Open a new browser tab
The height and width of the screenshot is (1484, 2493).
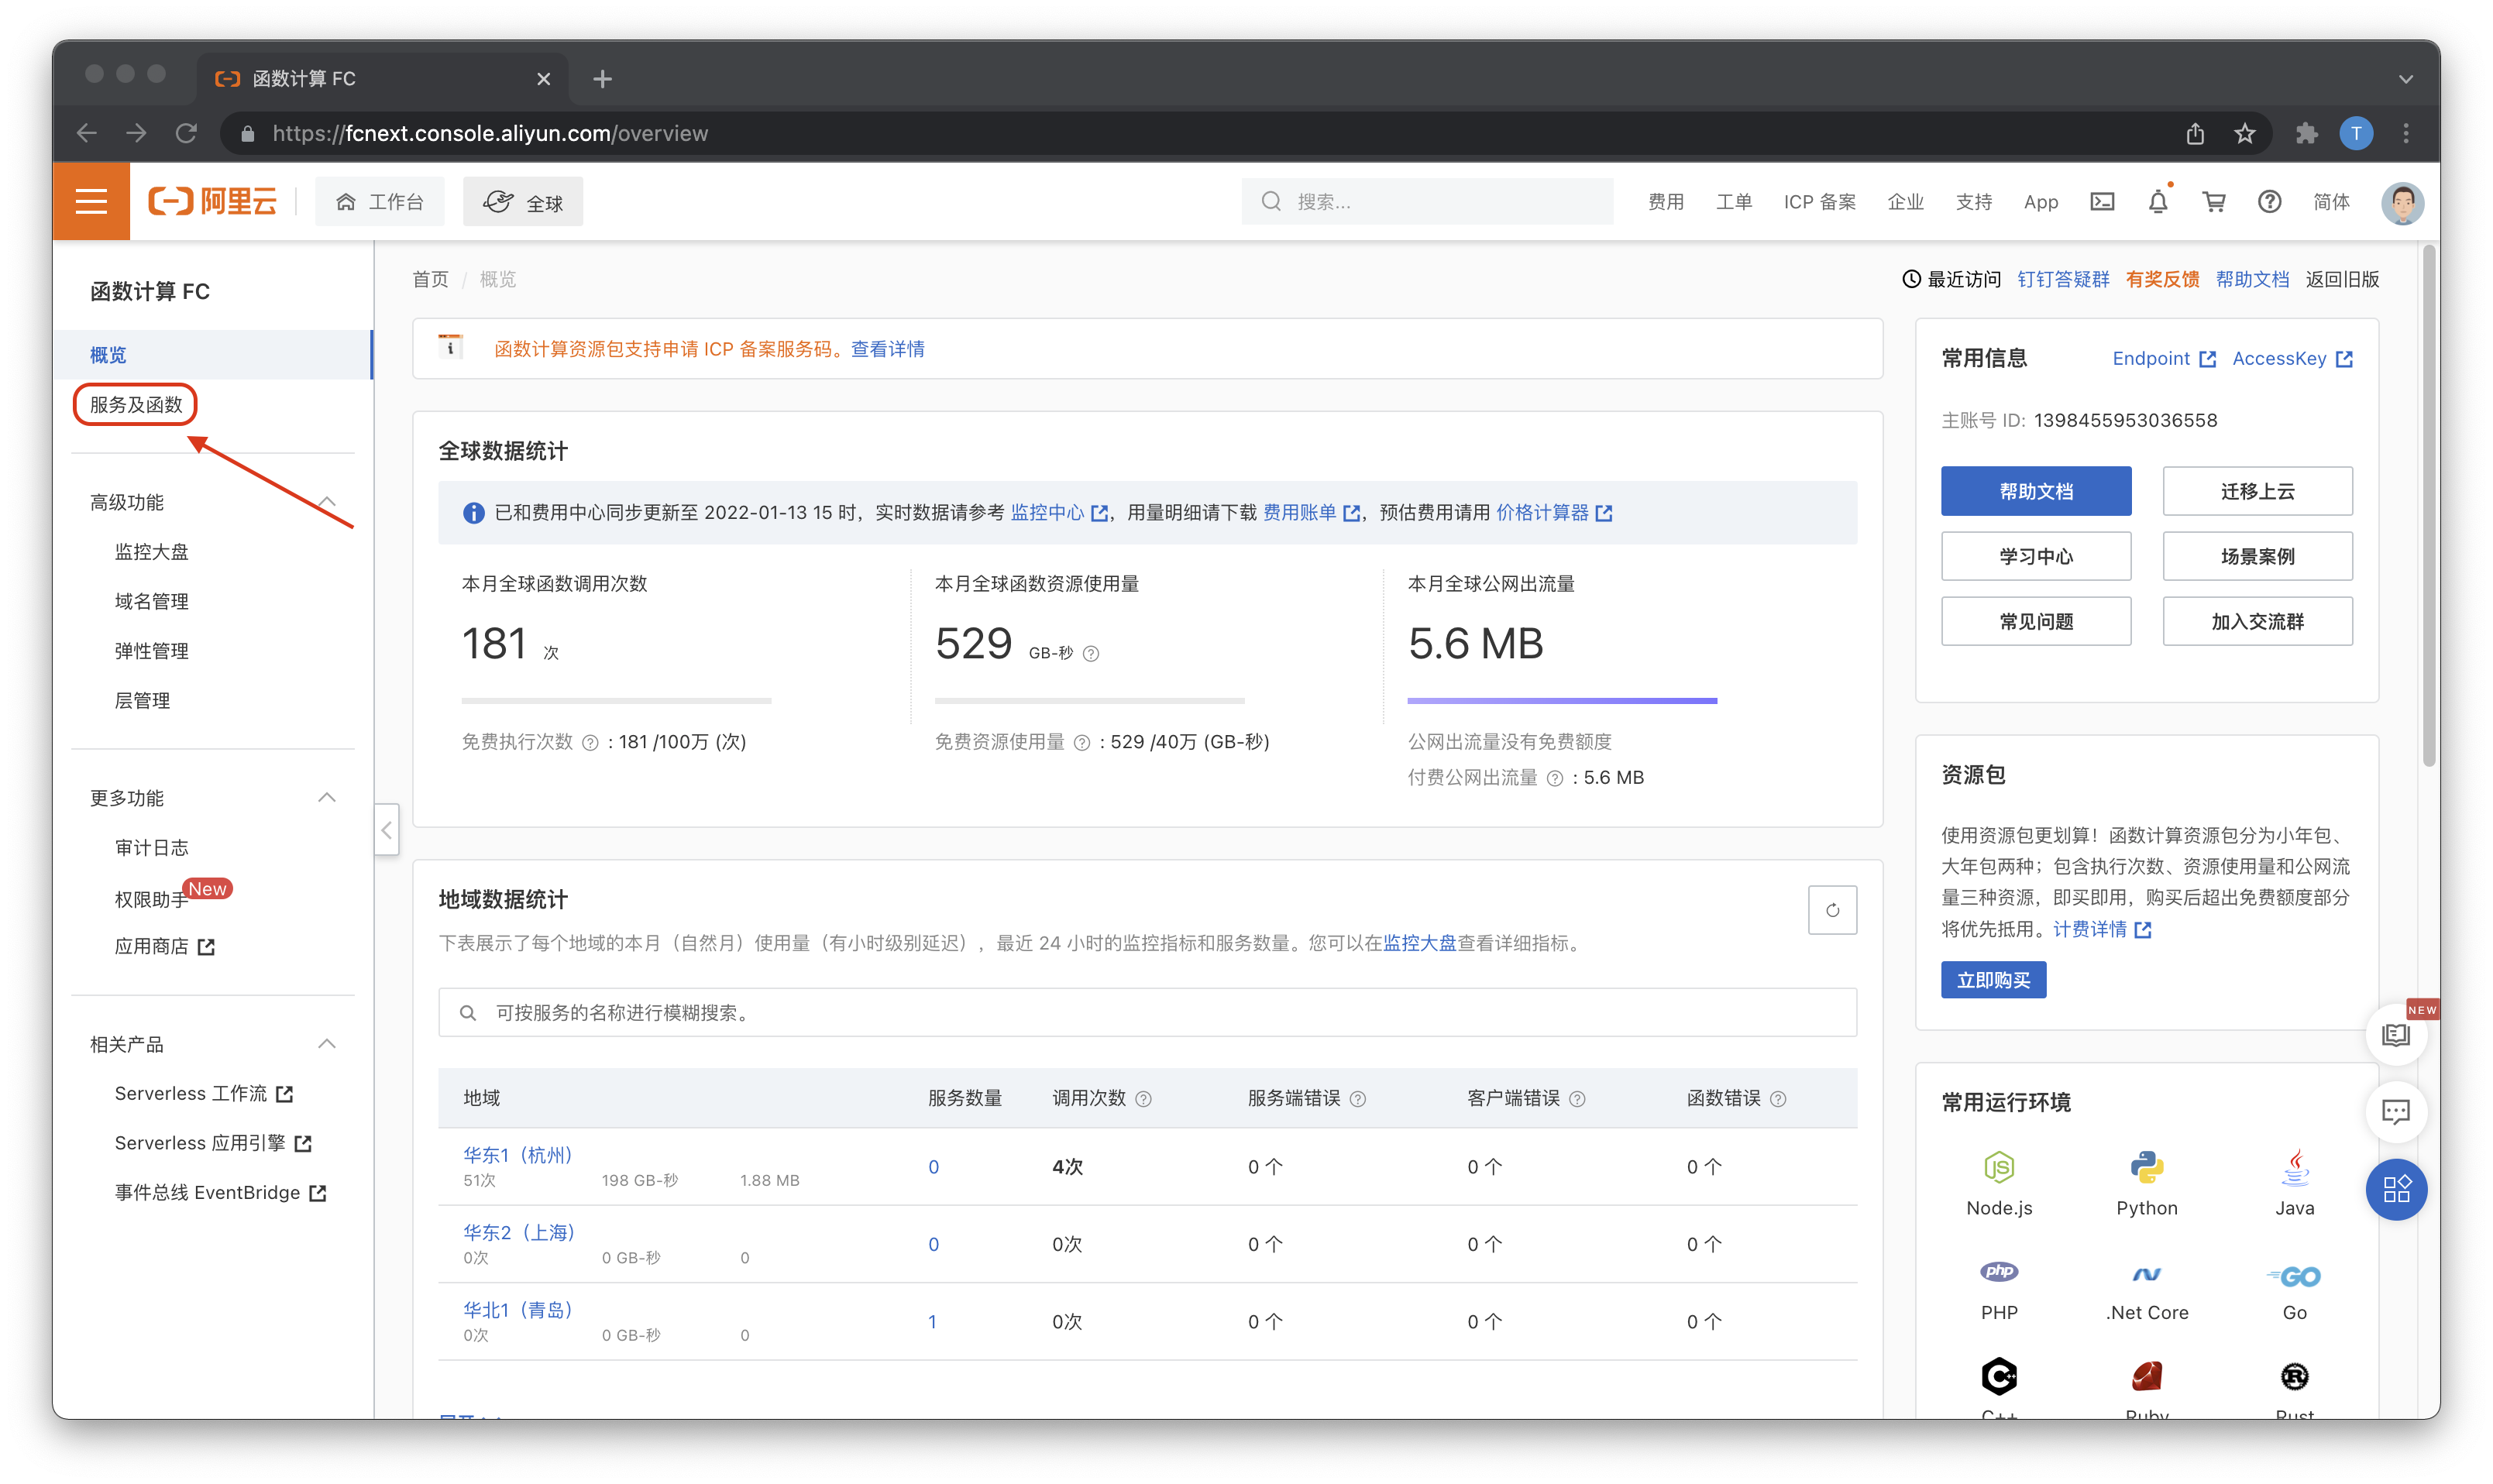tap(603, 79)
